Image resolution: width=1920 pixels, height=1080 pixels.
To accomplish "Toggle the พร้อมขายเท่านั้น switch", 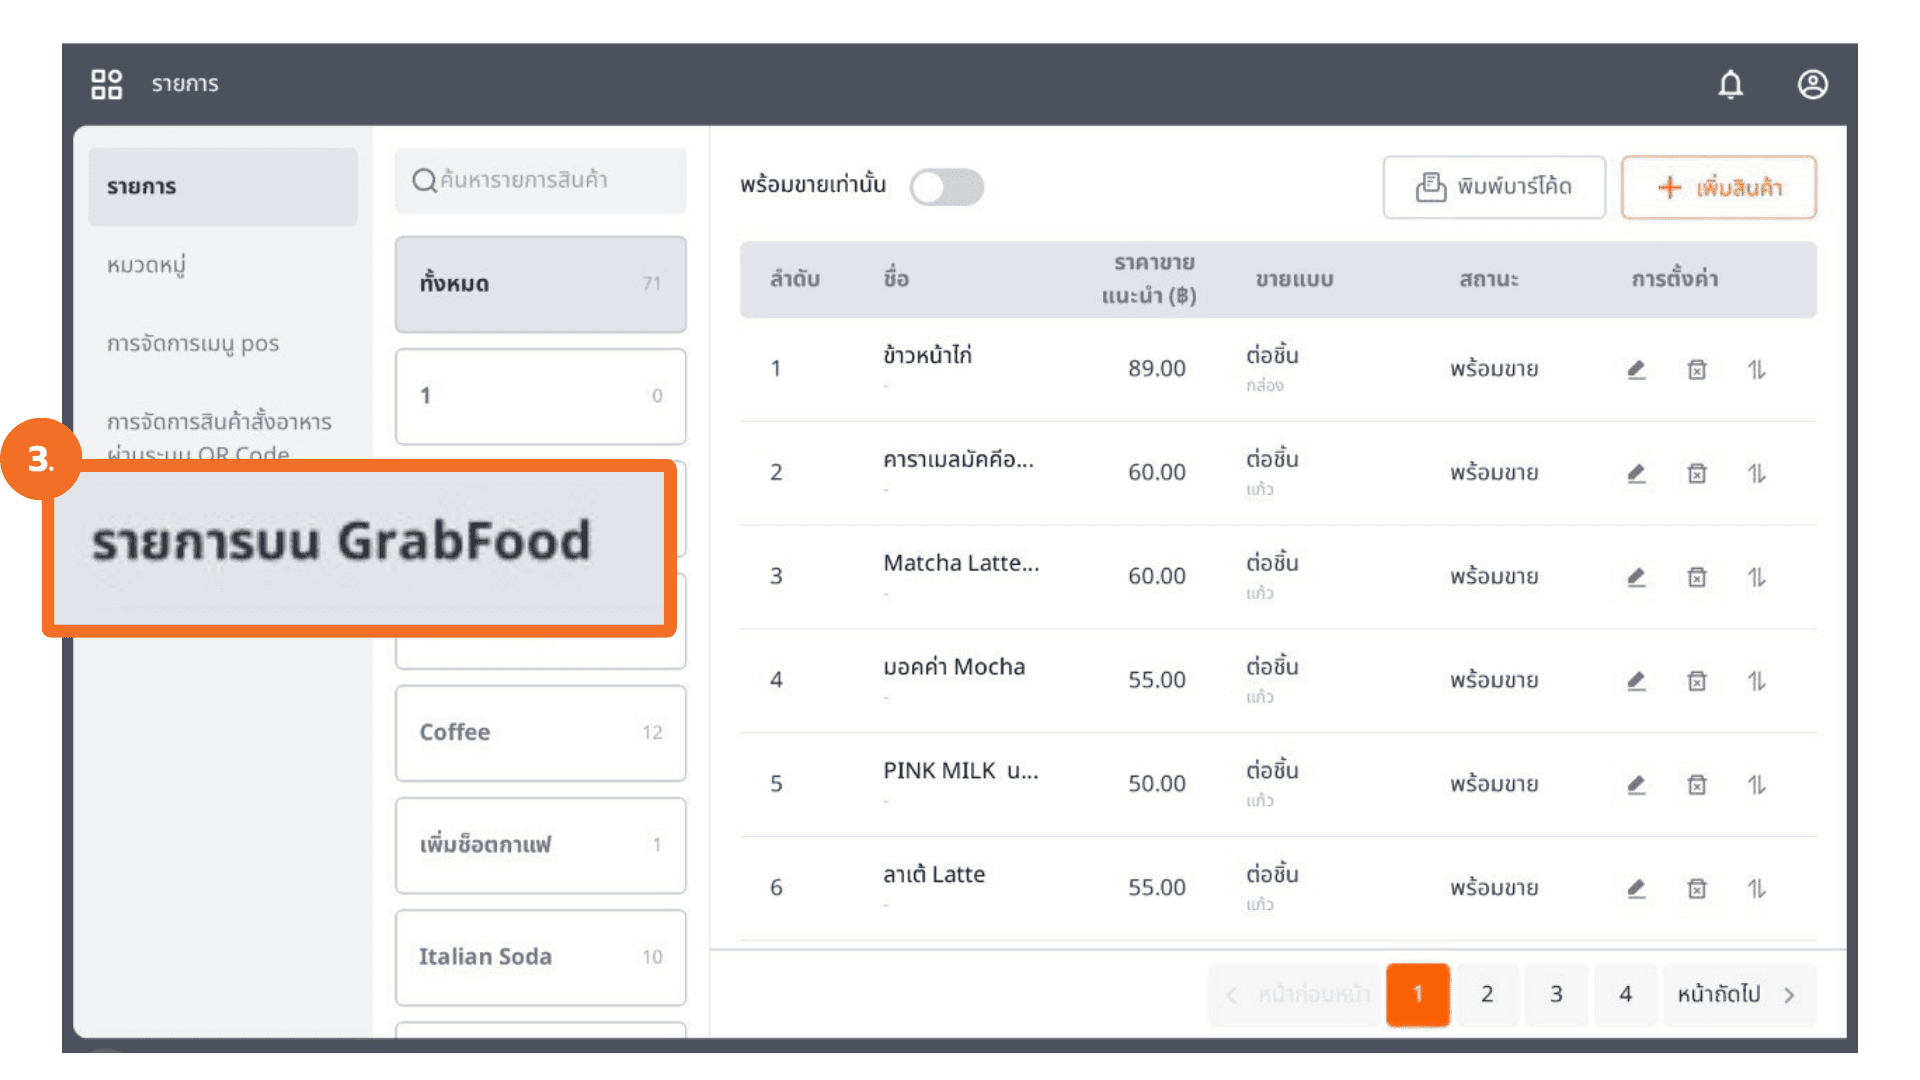I will [946, 187].
